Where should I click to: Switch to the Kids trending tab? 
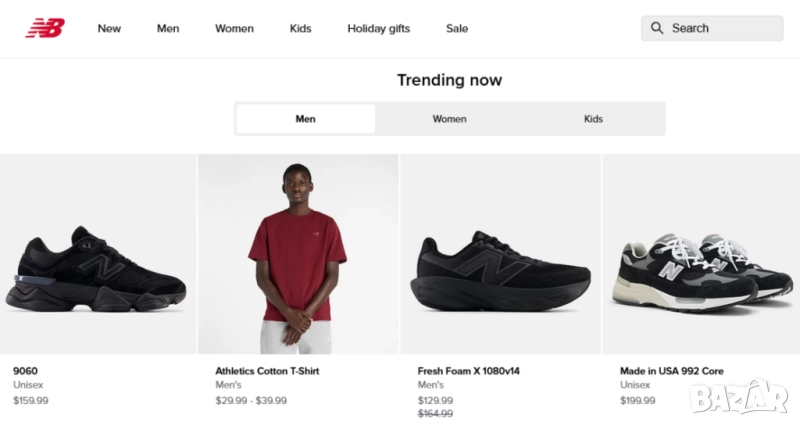[x=593, y=119]
